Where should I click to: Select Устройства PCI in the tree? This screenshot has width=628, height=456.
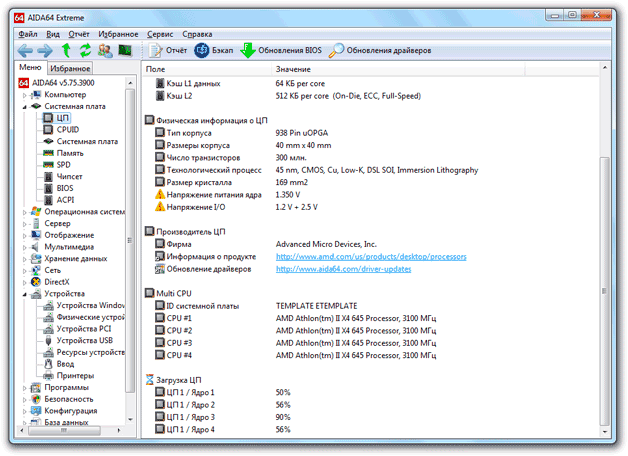point(77,329)
